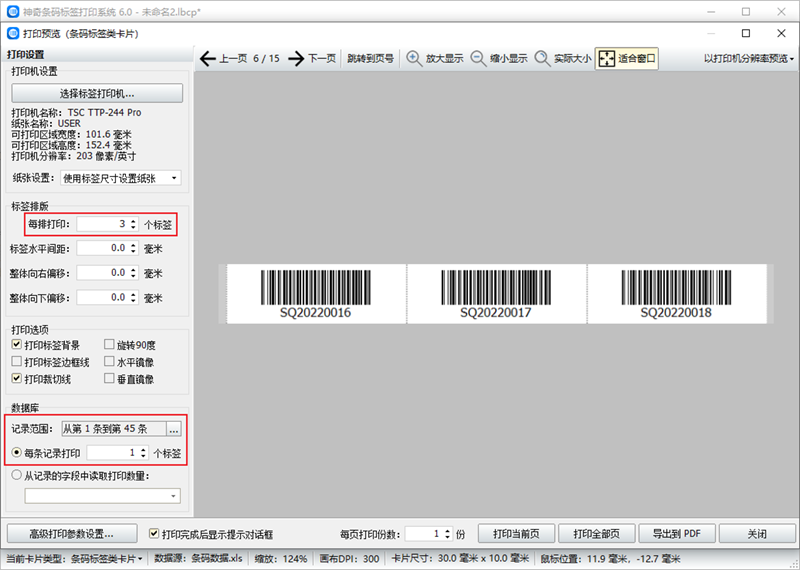800x570 pixels.
Task: Click the actual size (实际大小) magnifier icon
Action: point(542,59)
